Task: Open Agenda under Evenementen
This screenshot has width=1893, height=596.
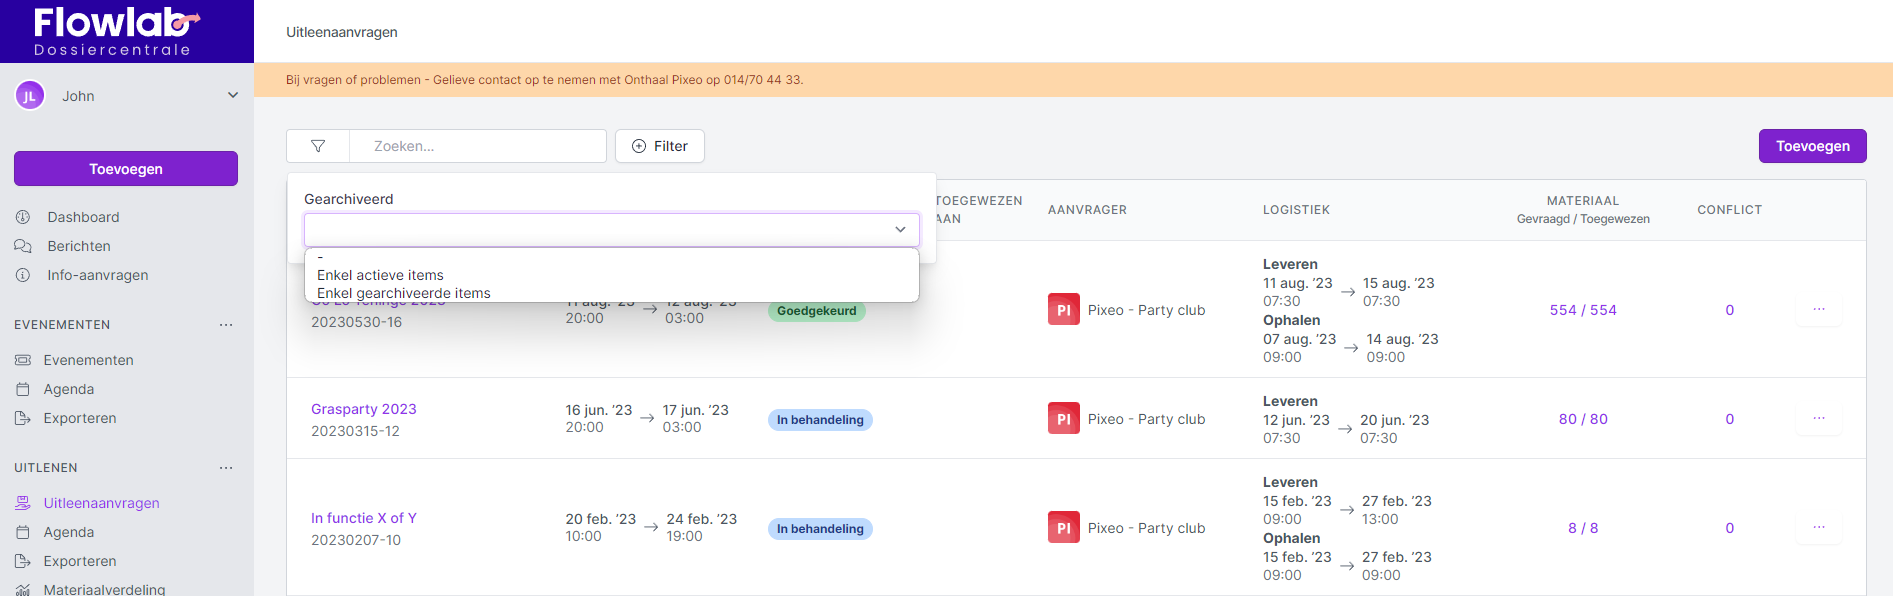Action: point(69,389)
